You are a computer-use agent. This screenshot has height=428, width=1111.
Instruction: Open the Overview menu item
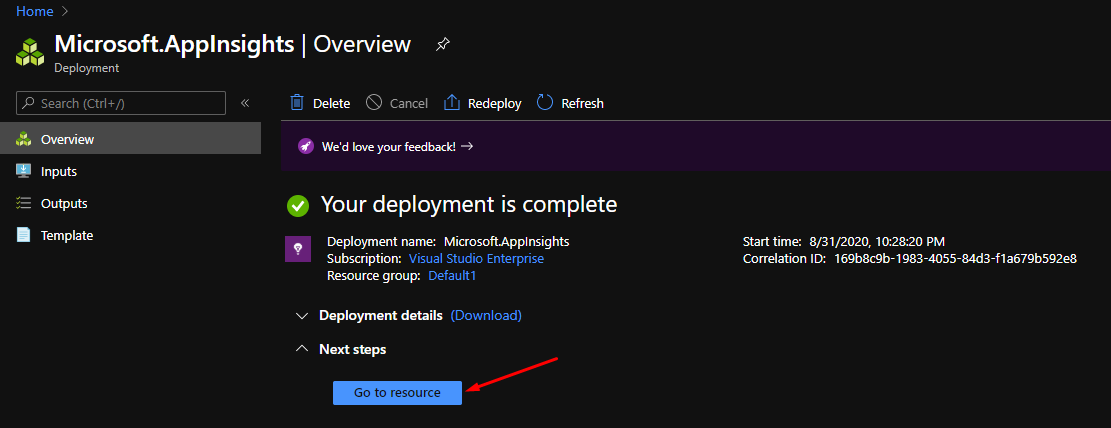point(67,139)
